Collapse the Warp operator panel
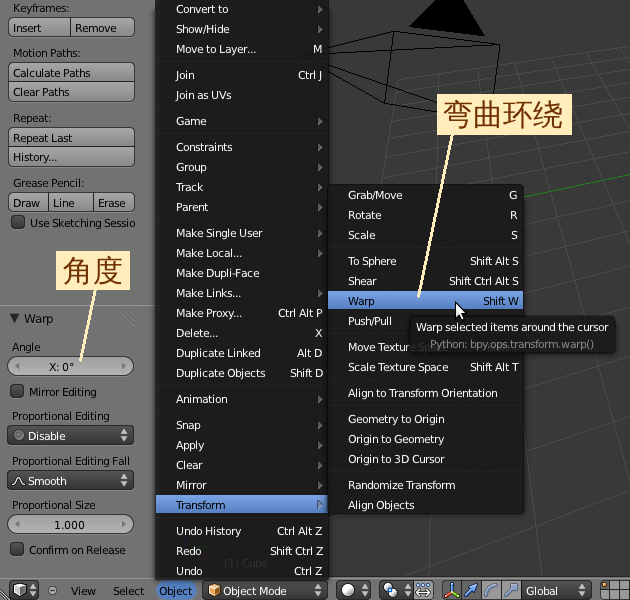The width and height of the screenshot is (630, 600). tap(14, 318)
